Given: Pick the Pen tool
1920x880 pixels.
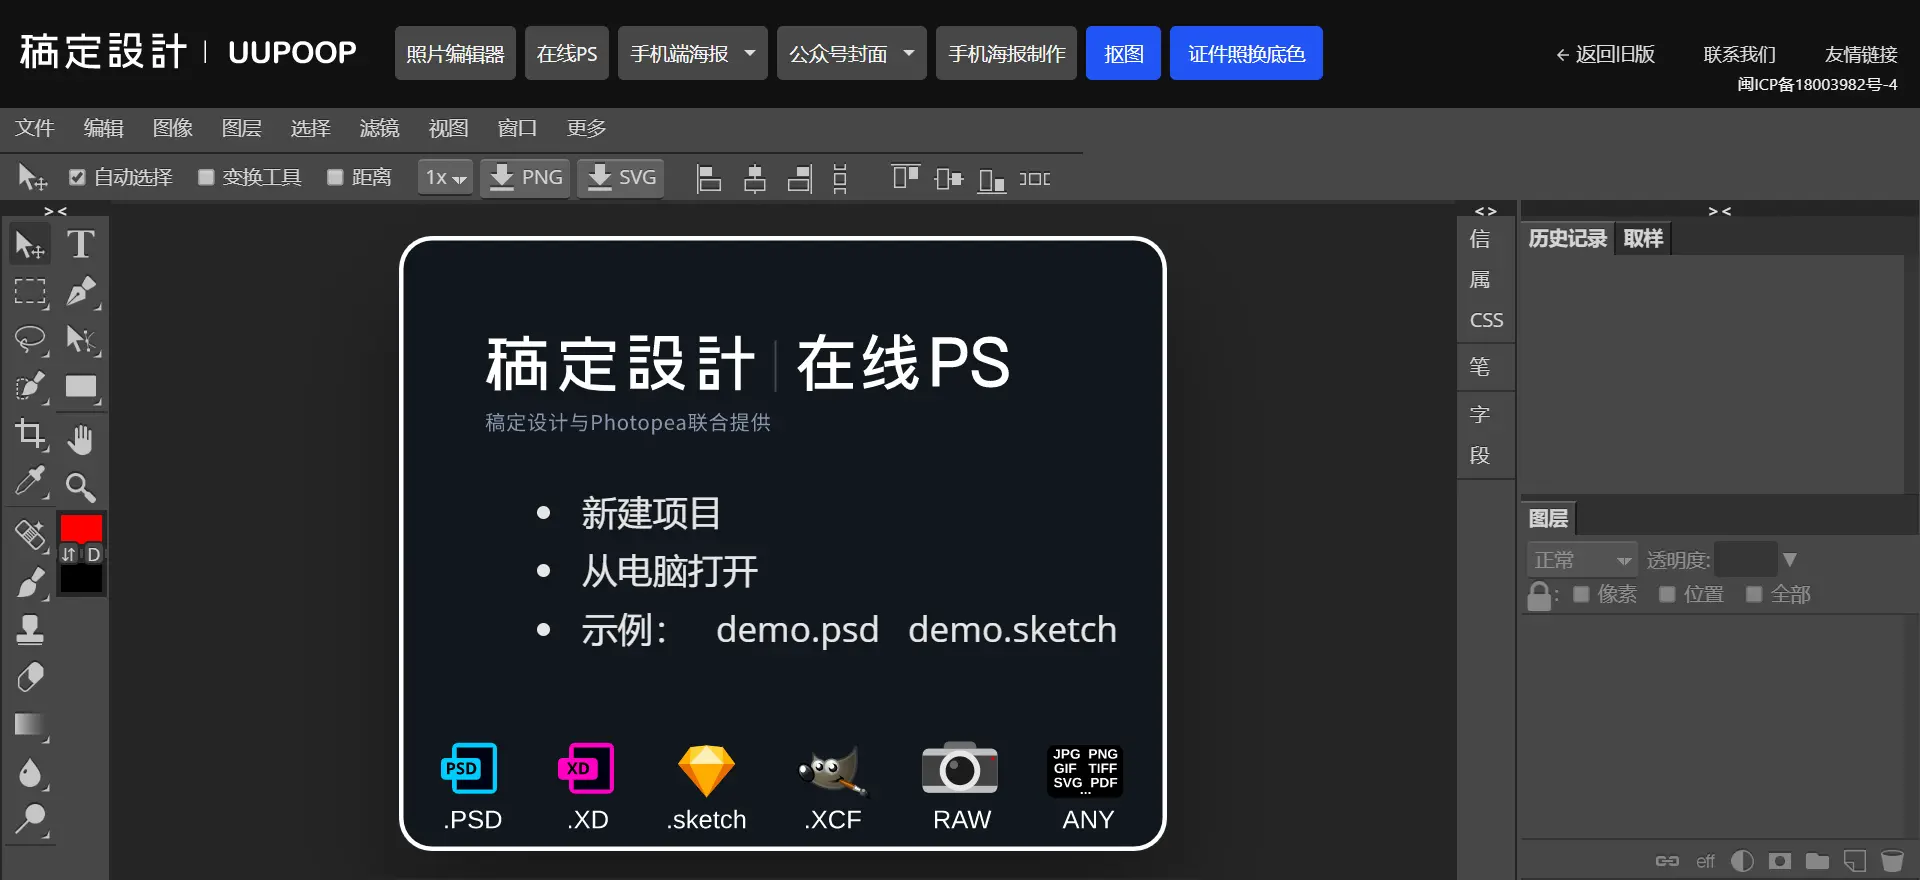Looking at the screenshot, I should [81, 292].
